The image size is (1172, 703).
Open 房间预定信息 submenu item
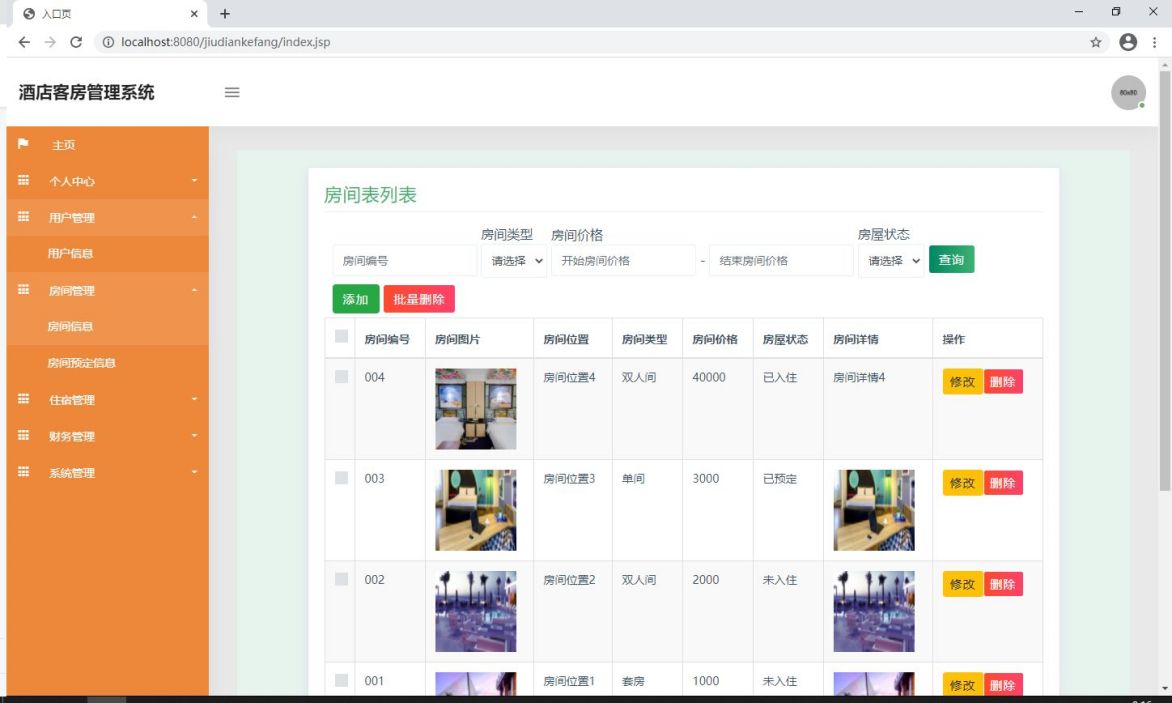pos(108,363)
